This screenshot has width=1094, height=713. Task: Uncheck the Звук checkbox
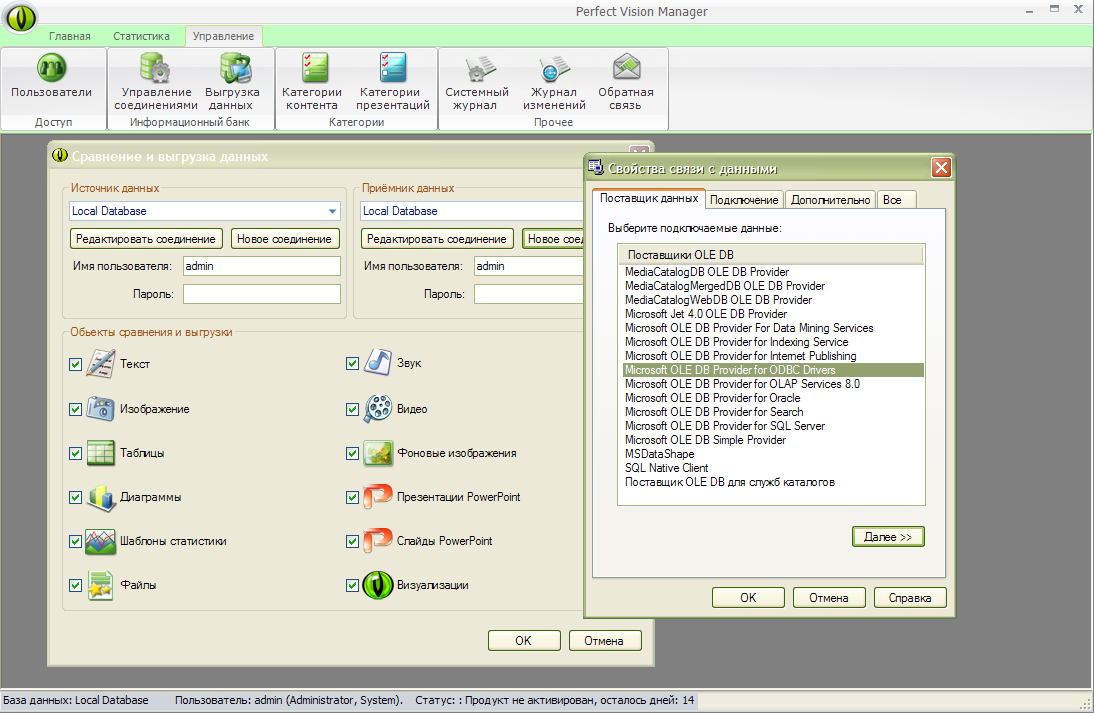352,363
